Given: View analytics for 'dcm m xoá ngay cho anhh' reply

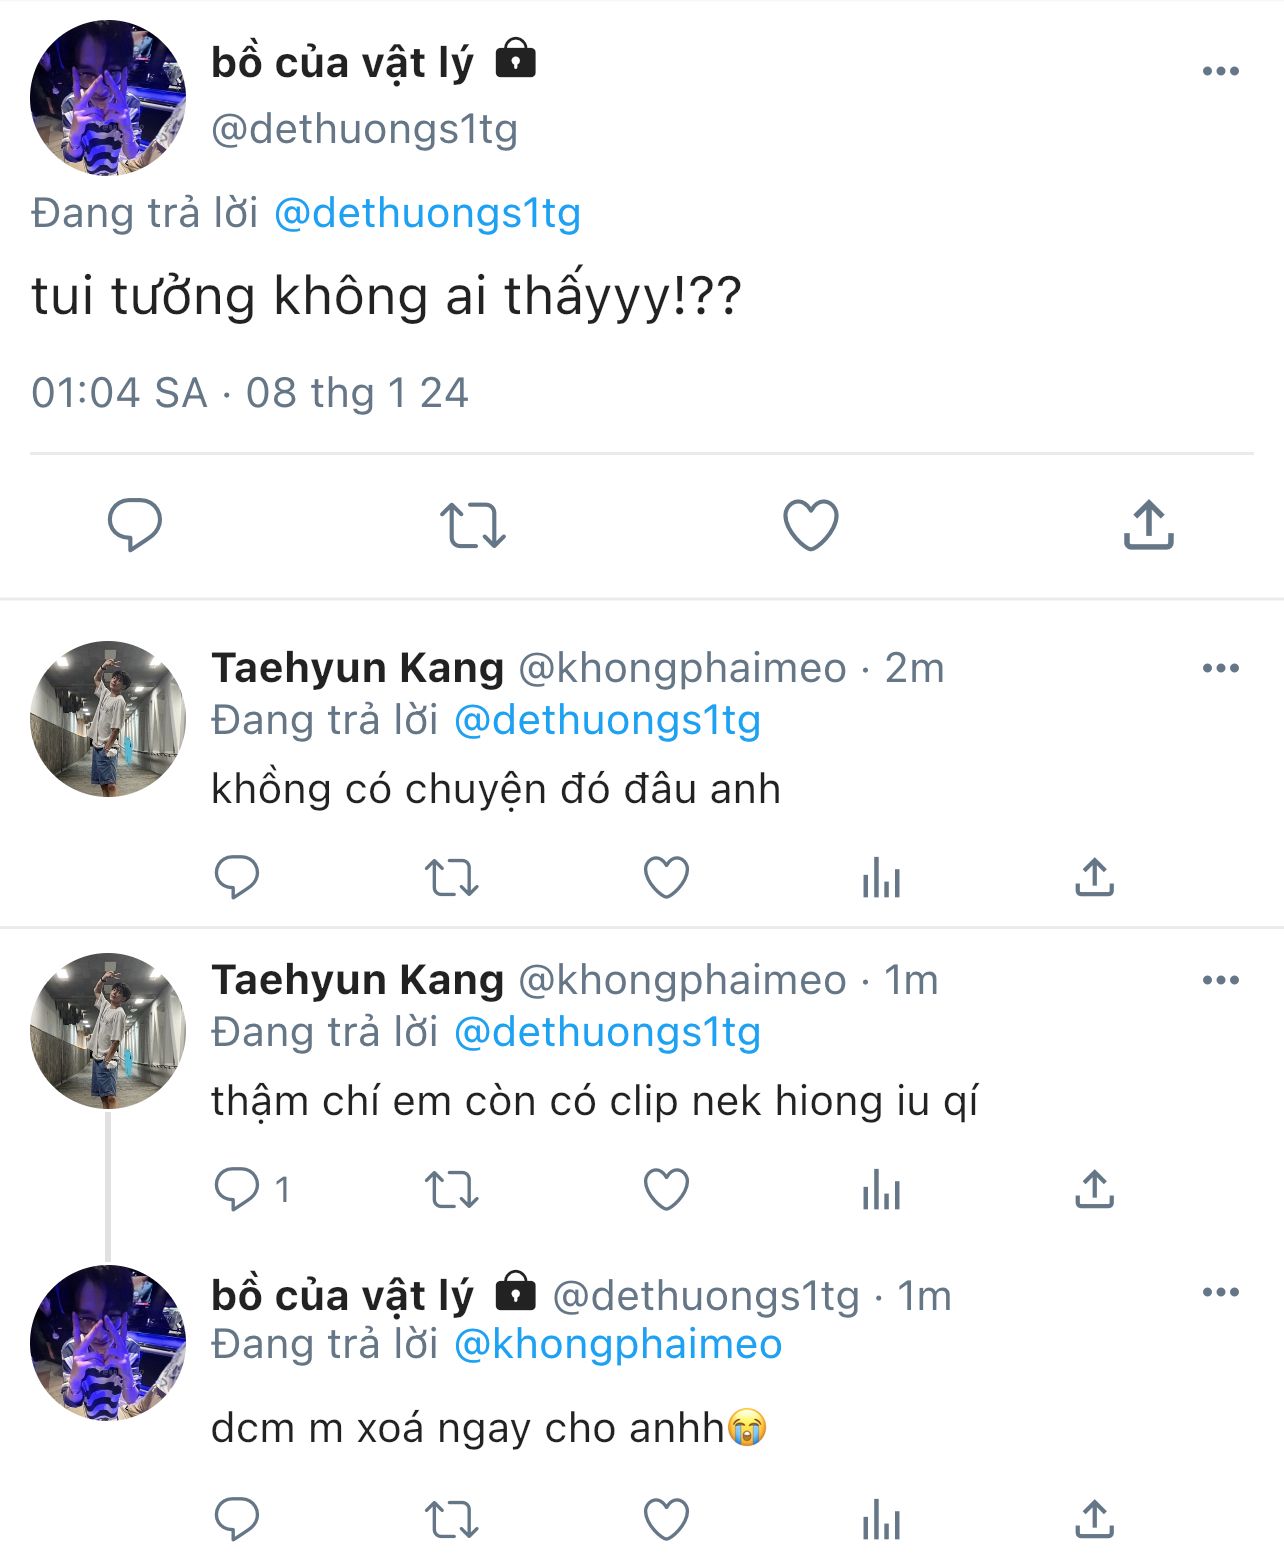Looking at the screenshot, I should click(x=881, y=1521).
